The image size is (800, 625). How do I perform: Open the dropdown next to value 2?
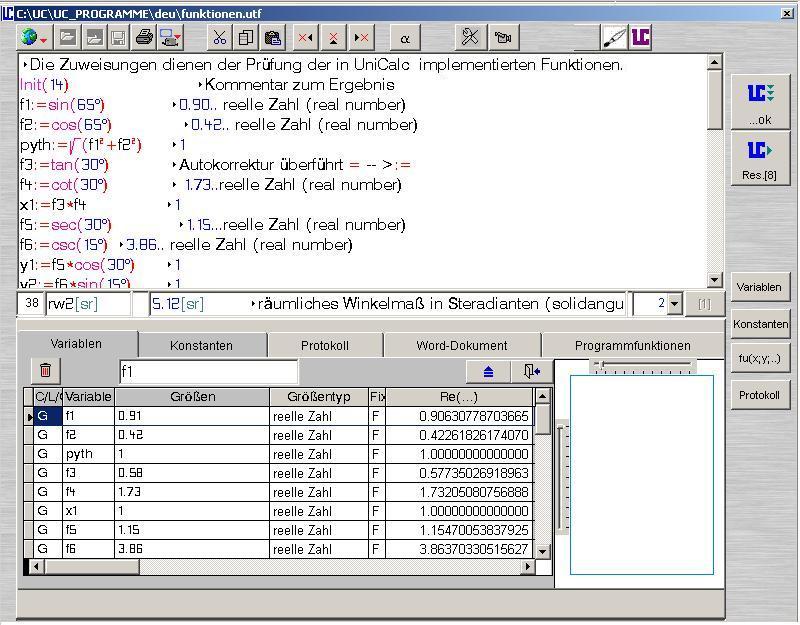tap(674, 304)
